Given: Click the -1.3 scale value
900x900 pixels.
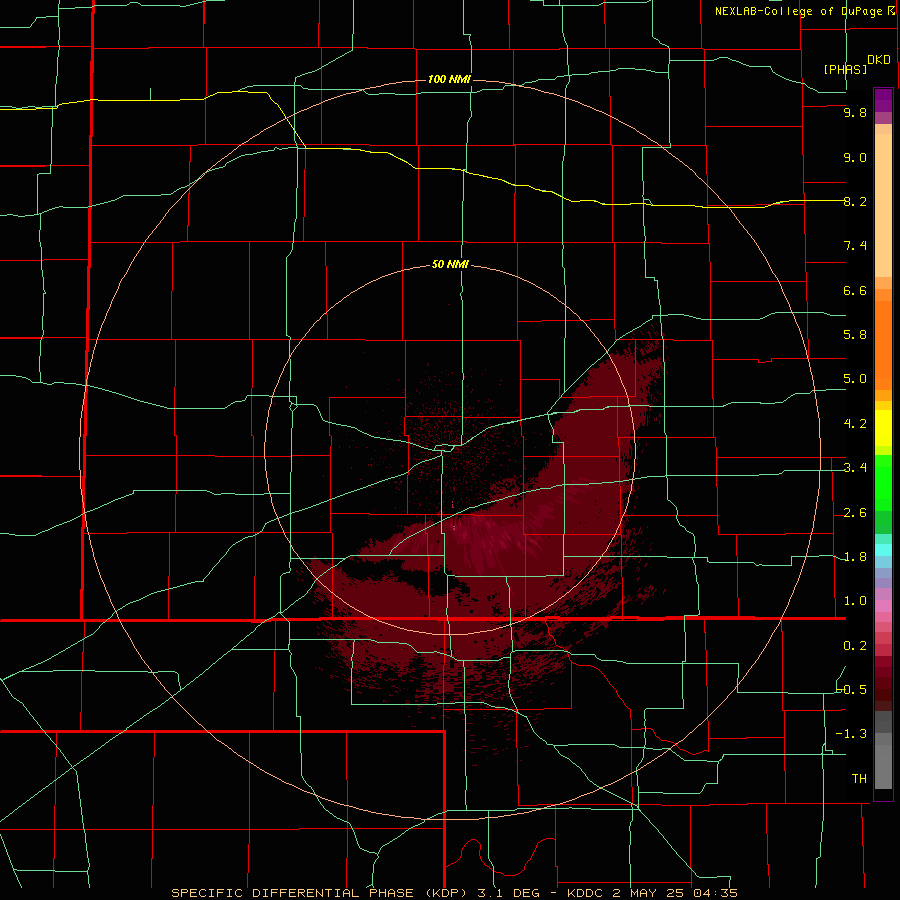Looking at the screenshot, I should 852,734.
